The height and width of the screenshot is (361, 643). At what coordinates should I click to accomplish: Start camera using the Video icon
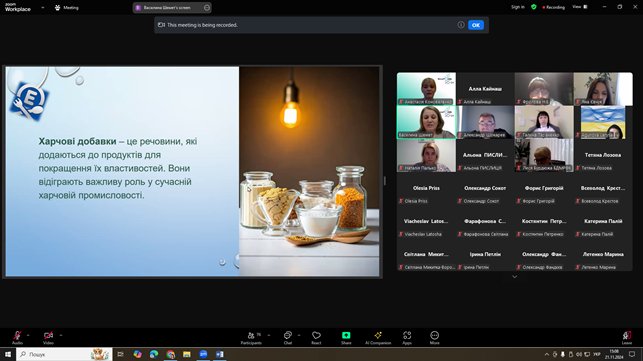tap(48, 337)
